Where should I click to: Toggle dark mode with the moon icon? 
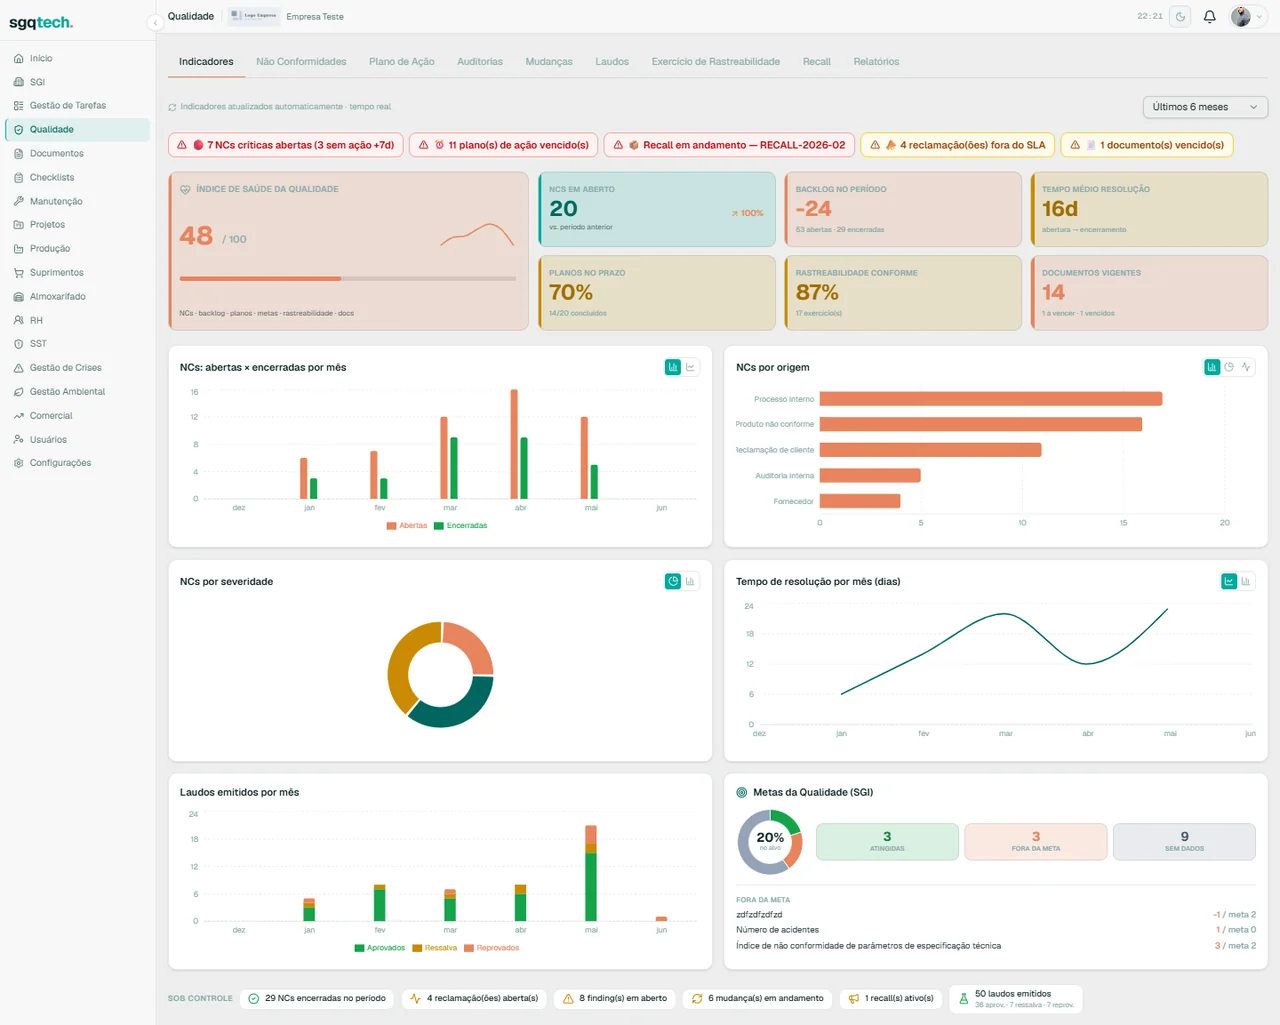coord(1180,16)
